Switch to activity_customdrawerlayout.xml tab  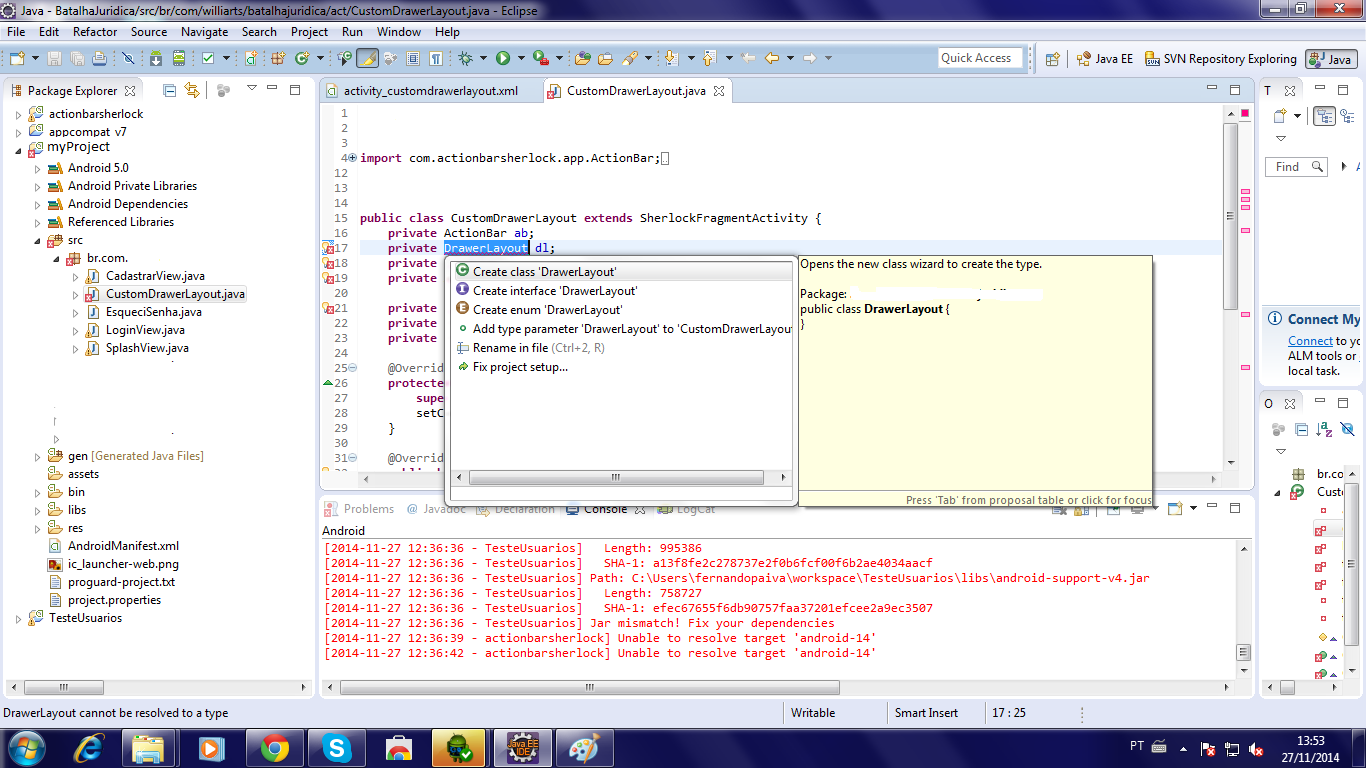[x=430, y=91]
